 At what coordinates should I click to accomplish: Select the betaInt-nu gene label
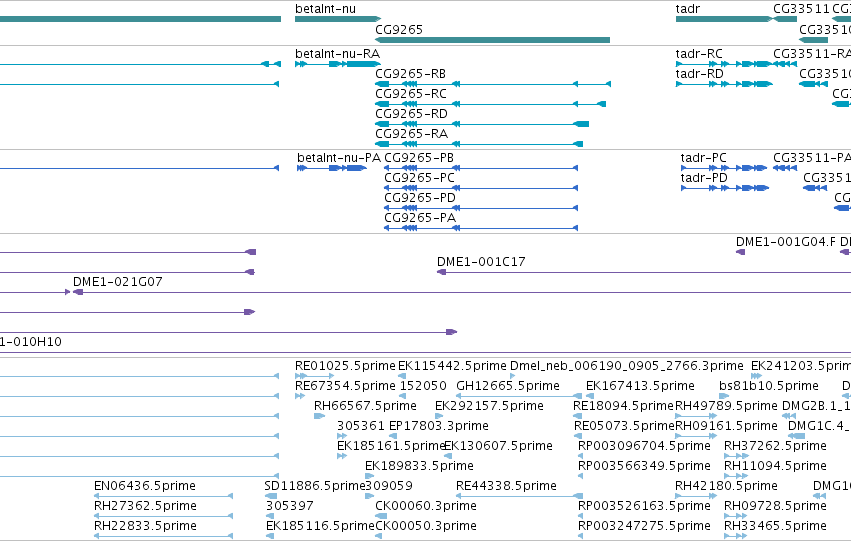(326, 9)
